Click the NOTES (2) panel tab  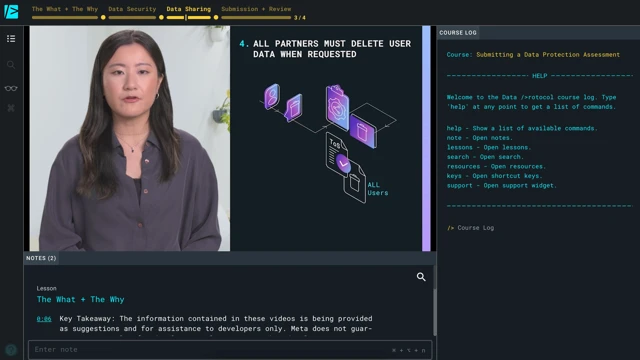pos(41,258)
